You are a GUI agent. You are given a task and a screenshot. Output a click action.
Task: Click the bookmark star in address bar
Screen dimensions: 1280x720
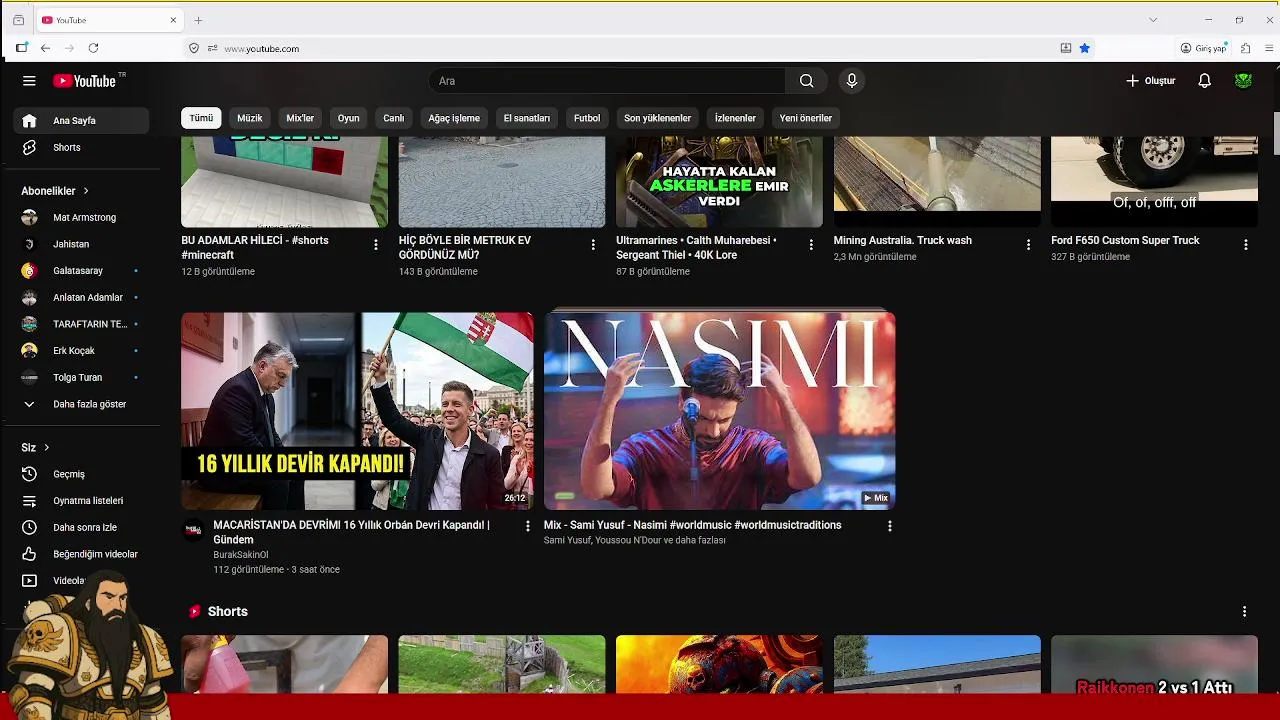point(1084,48)
